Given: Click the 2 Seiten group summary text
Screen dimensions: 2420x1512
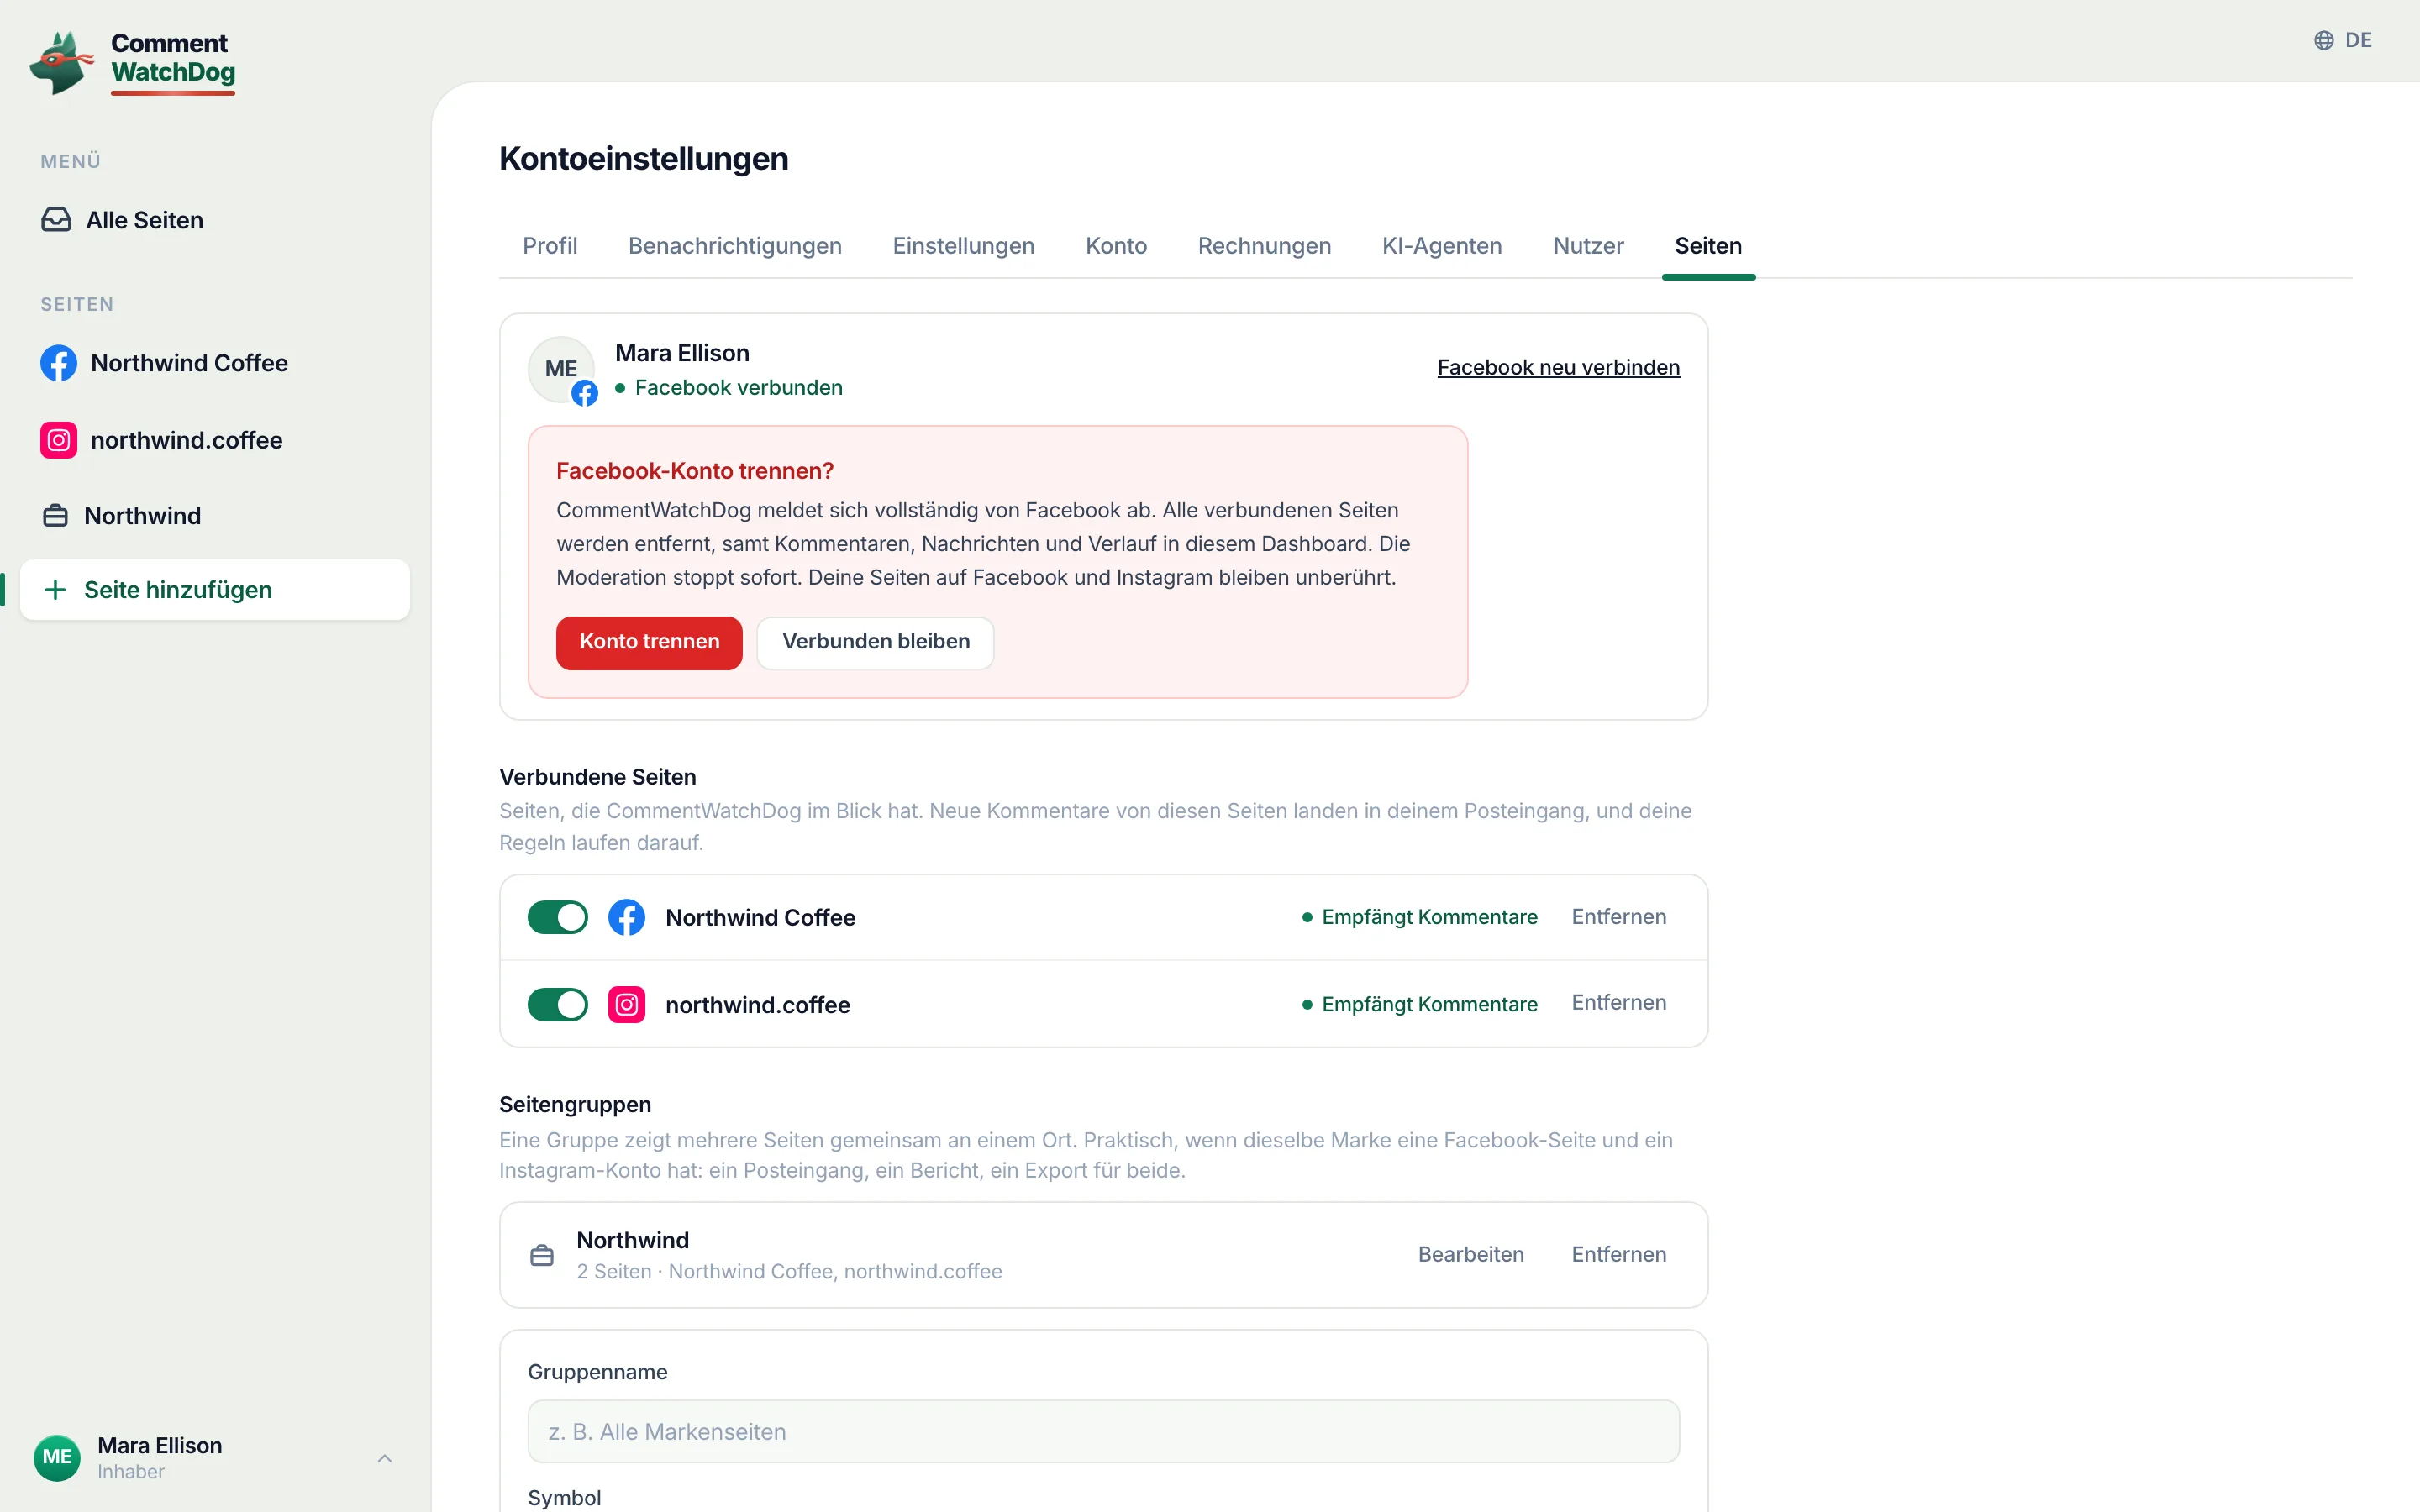Looking at the screenshot, I should coord(789,1272).
